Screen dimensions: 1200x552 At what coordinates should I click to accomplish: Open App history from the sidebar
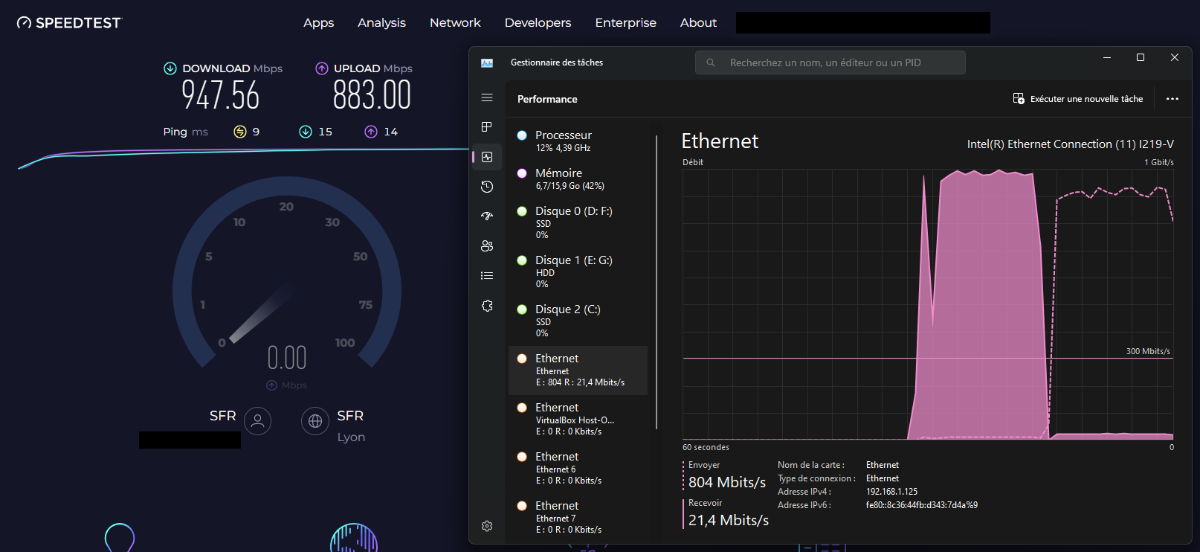[x=487, y=187]
